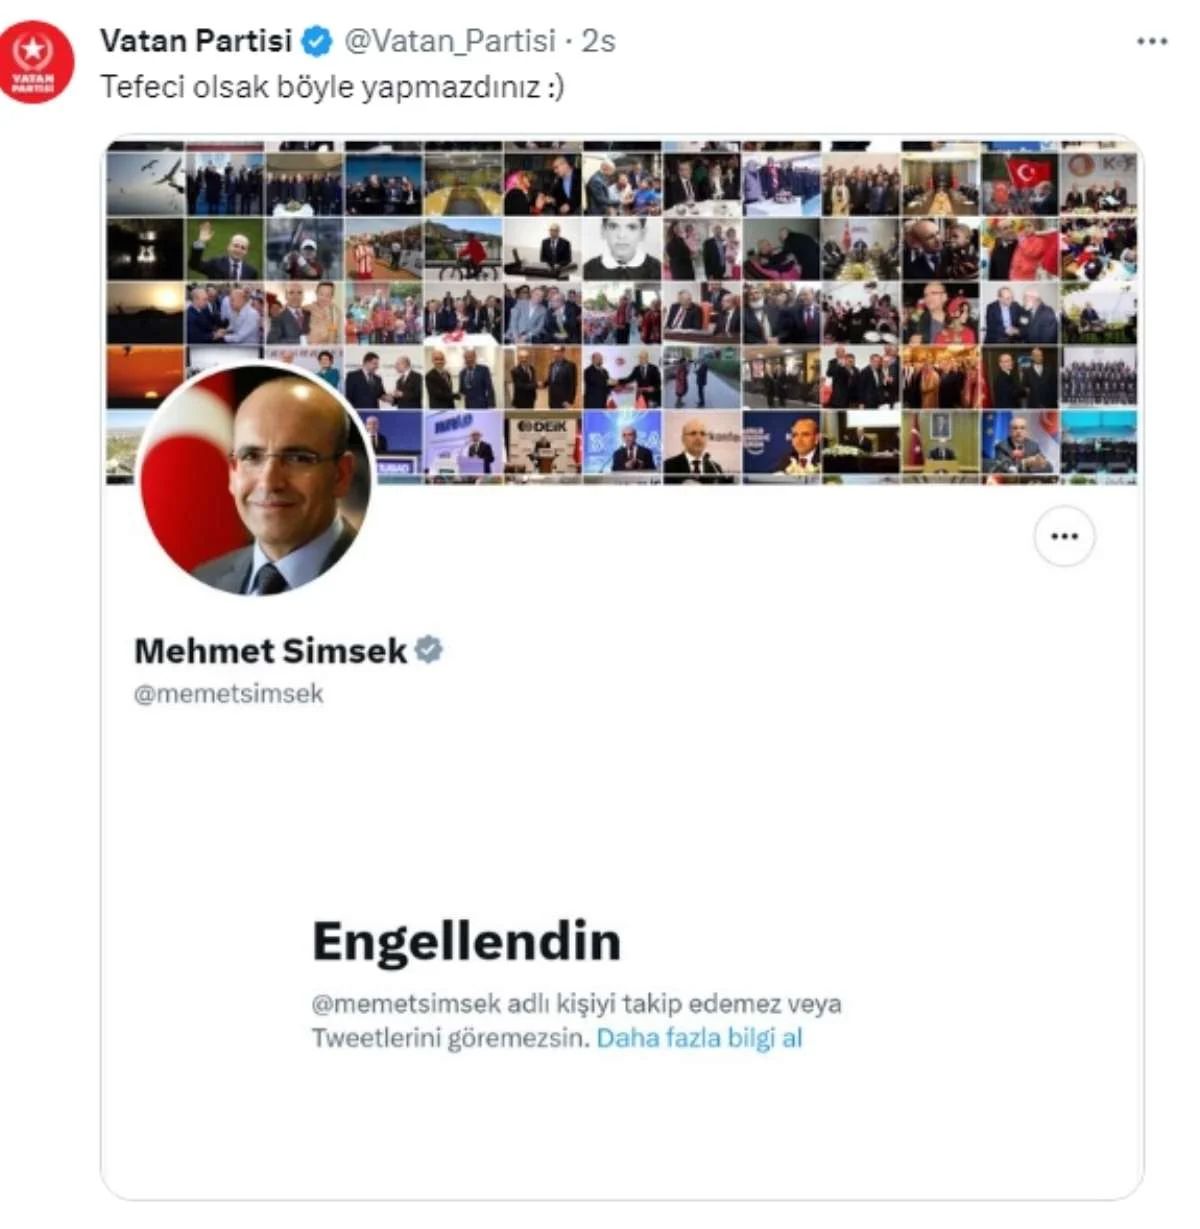Click the grey verified badge next to Mehmet Simsek
Viewport: 1200px width, 1229px height.
point(429,650)
